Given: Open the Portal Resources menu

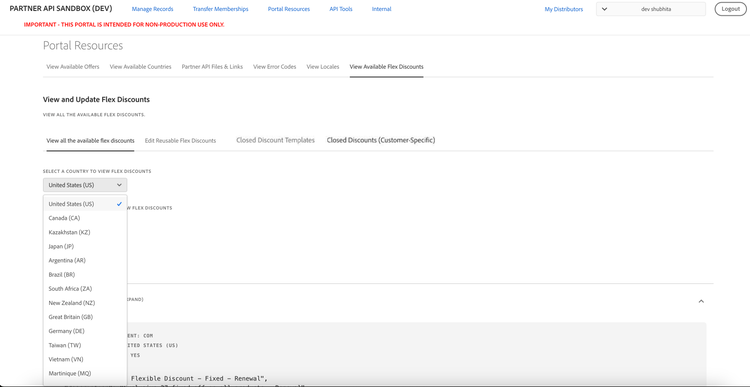Looking at the screenshot, I should point(289,9).
